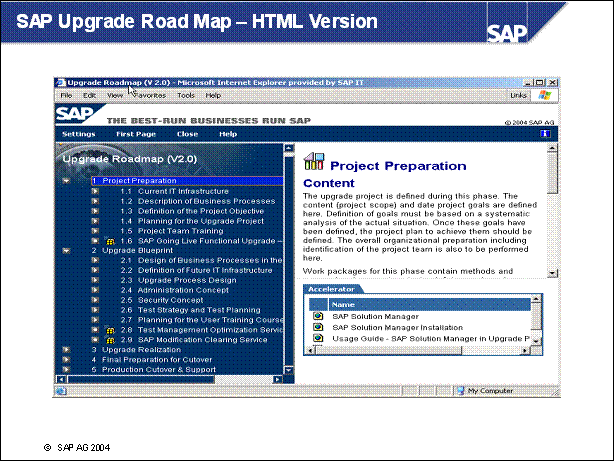Expand the 4 Final Preparation for Cutover node
This screenshot has width=614, height=461.
(x=66, y=360)
